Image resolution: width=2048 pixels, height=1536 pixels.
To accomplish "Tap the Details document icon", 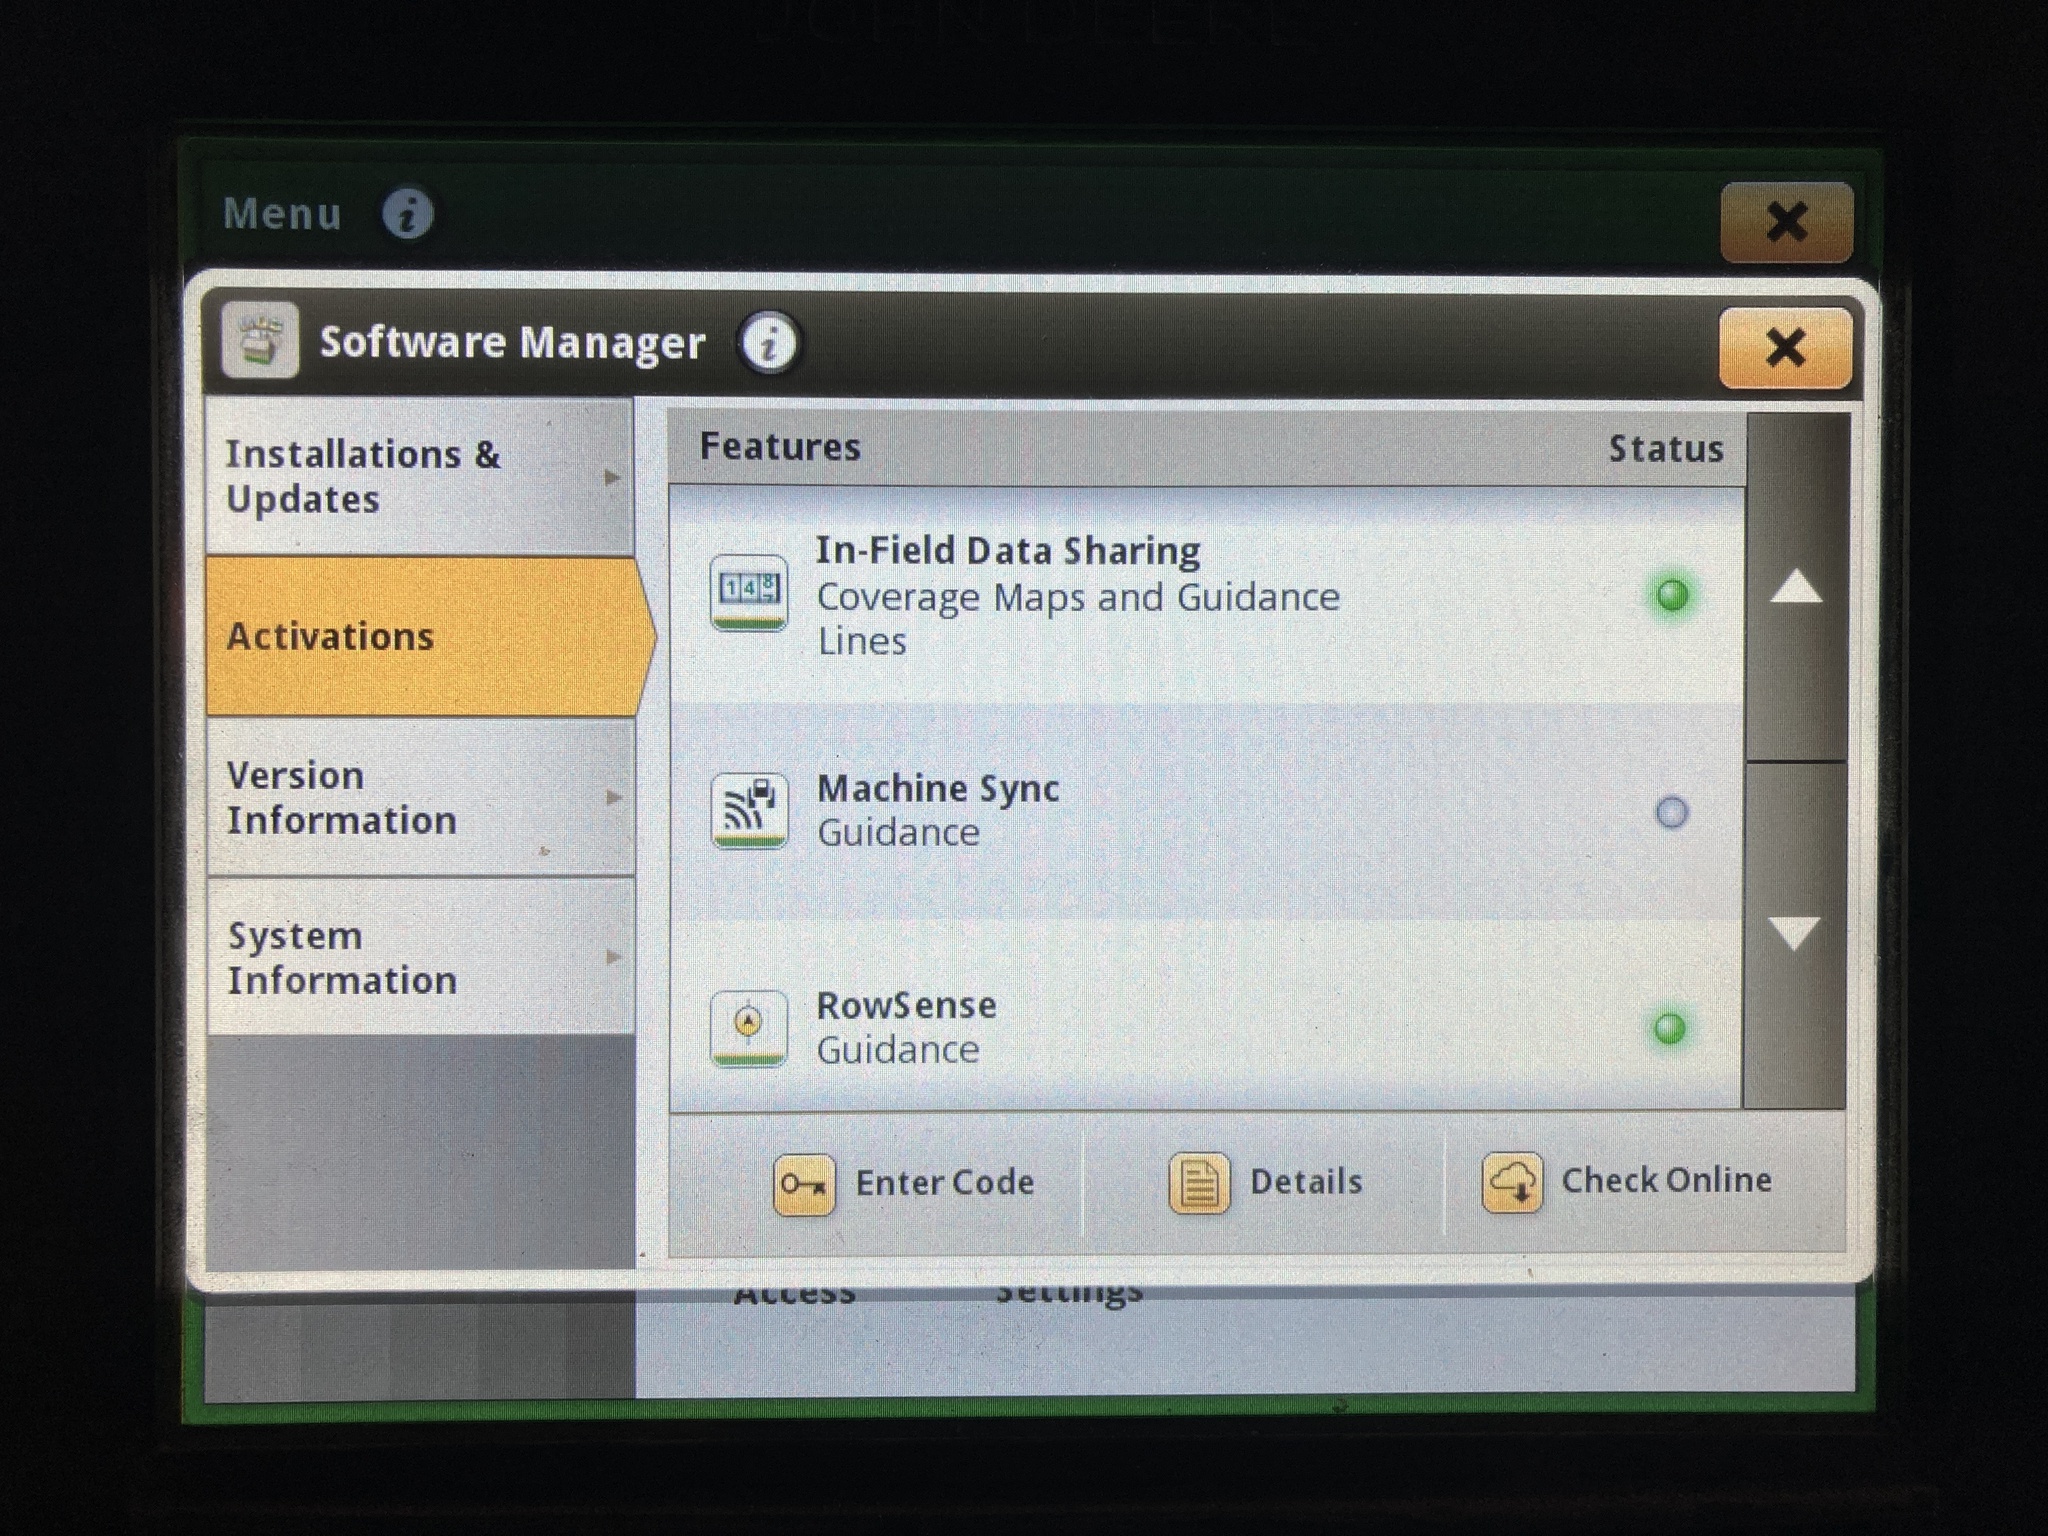I will point(1199,1183).
